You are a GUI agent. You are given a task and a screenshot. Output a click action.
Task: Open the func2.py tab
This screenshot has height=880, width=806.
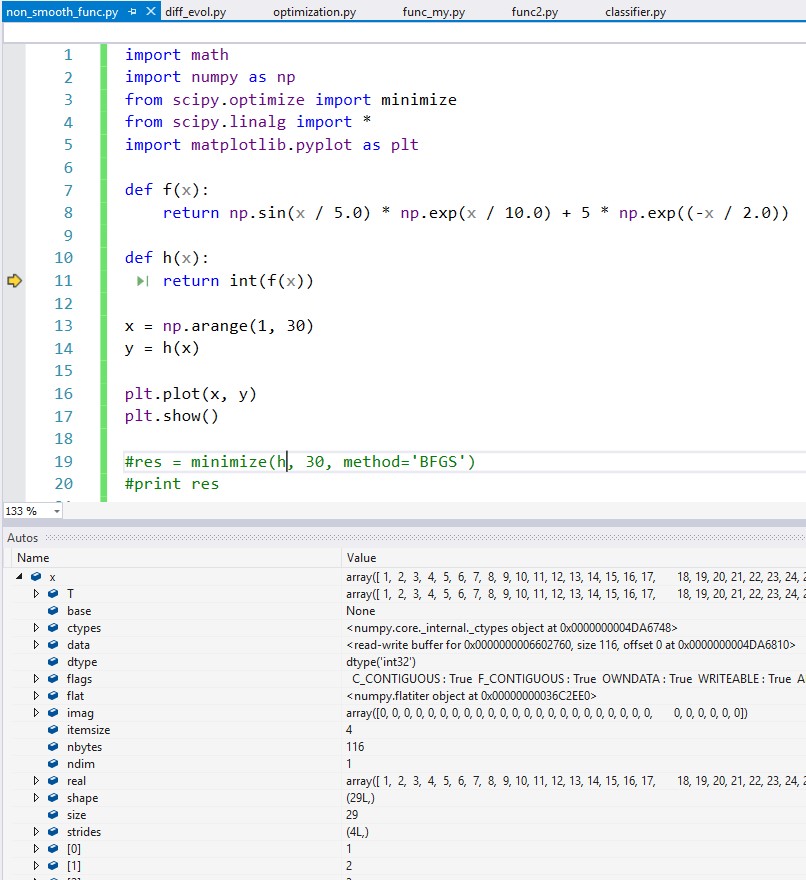(534, 12)
